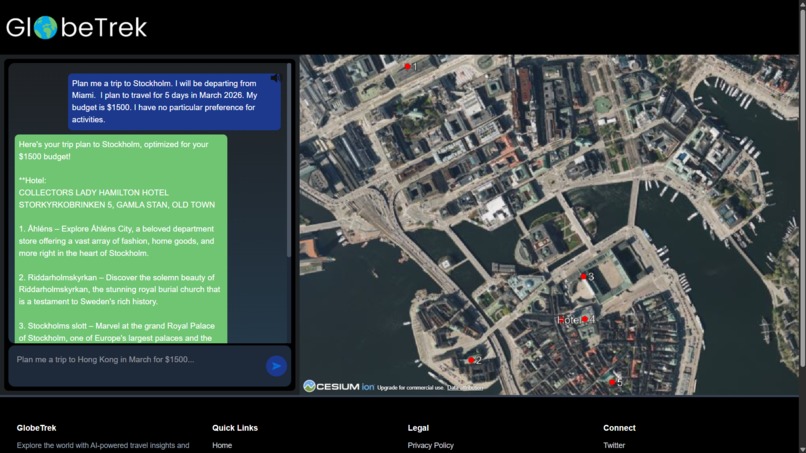Open the Privacy Policy link
This screenshot has height=453, width=806.
[x=431, y=445]
